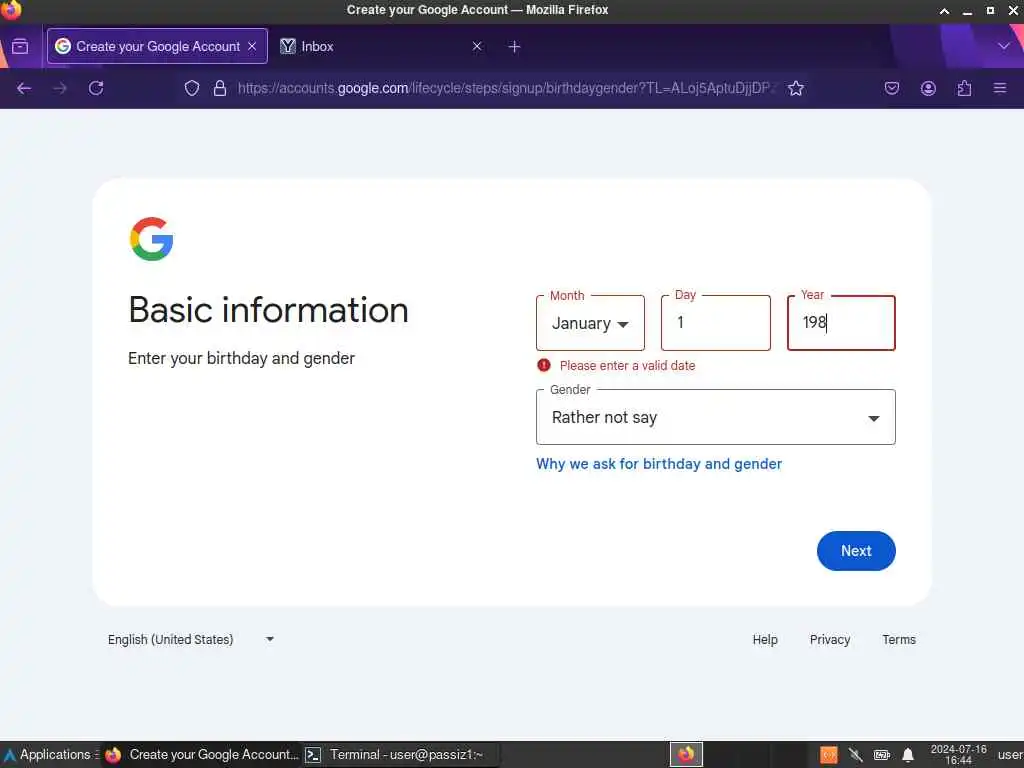Go back with the back arrow

click(x=24, y=88)
